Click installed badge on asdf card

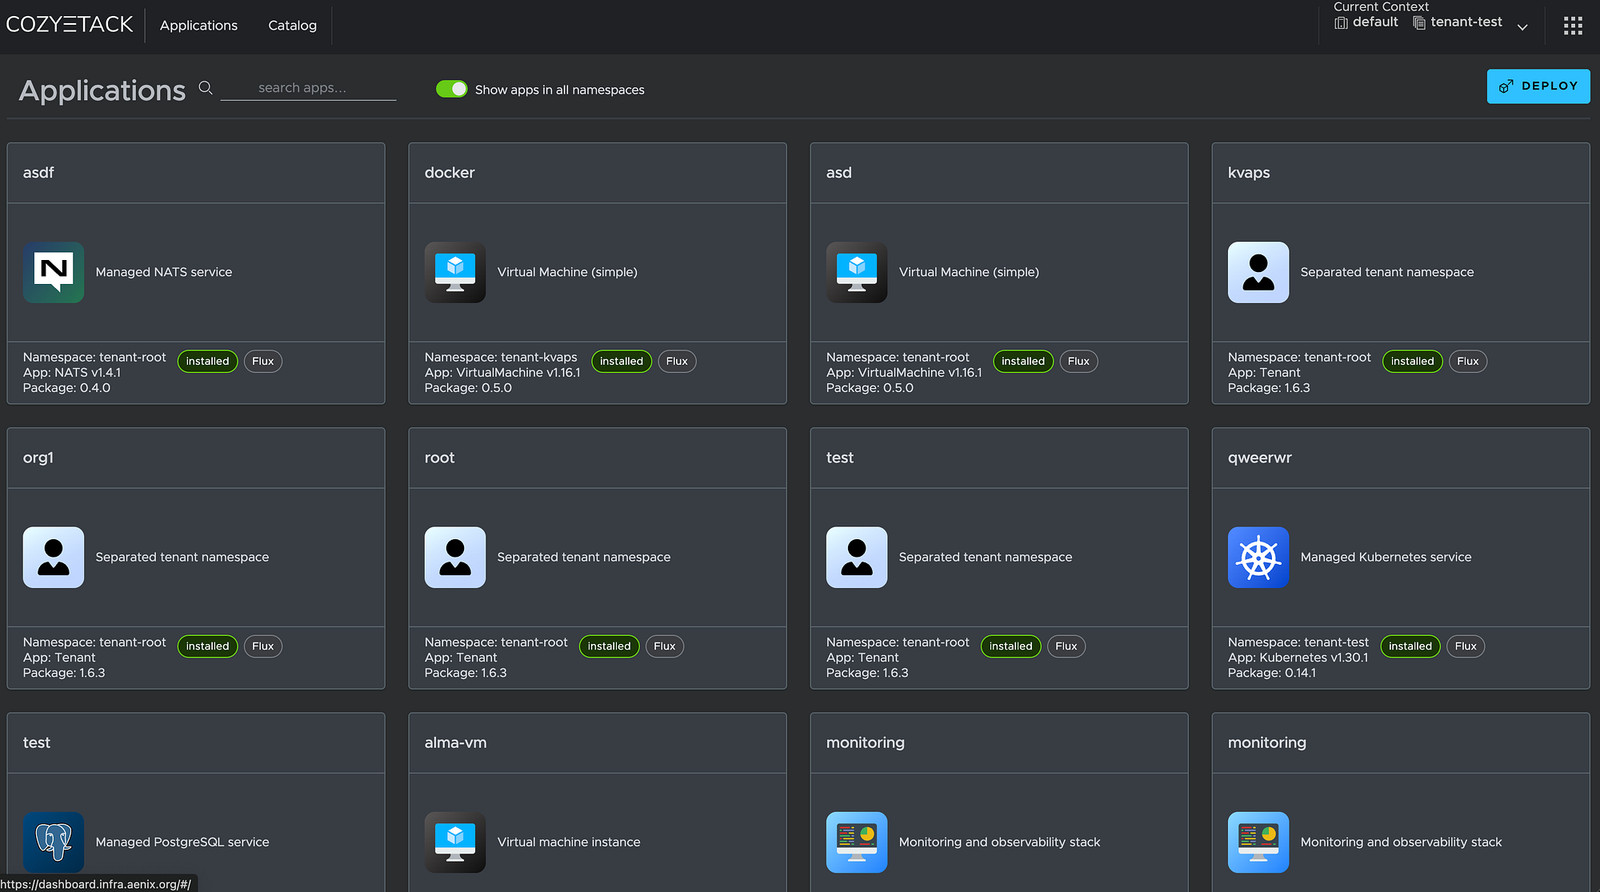click(208, 361)
